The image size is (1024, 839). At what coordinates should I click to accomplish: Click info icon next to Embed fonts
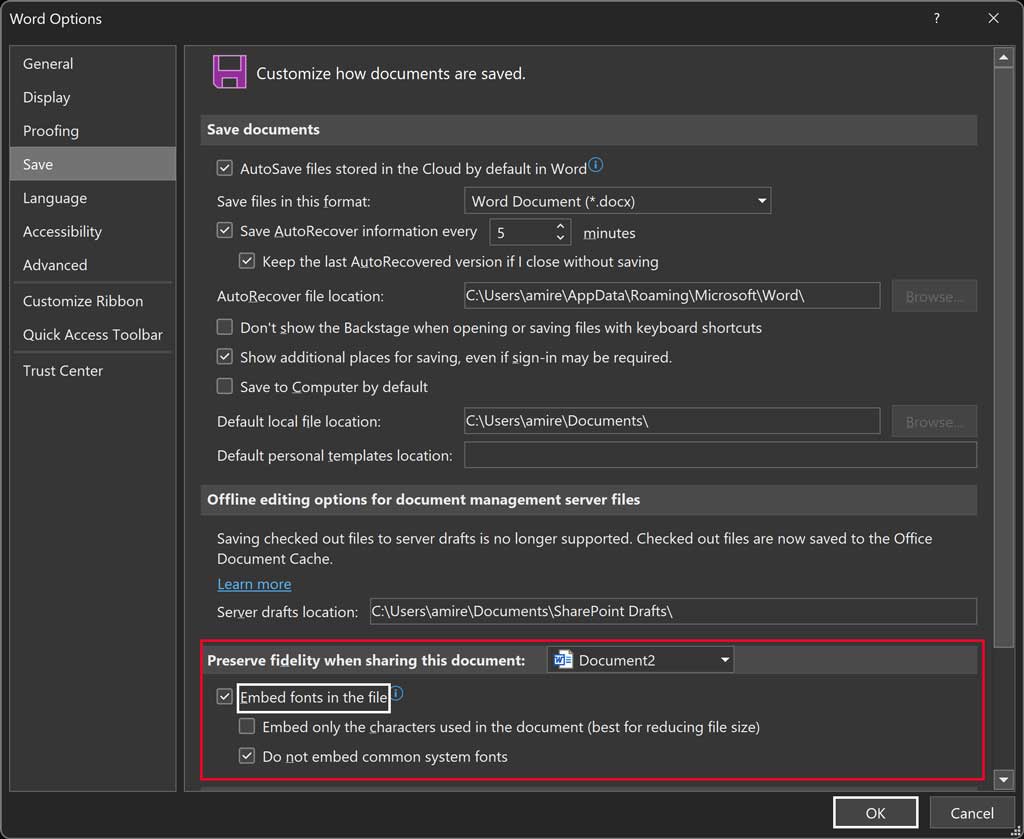click(396, 693)
